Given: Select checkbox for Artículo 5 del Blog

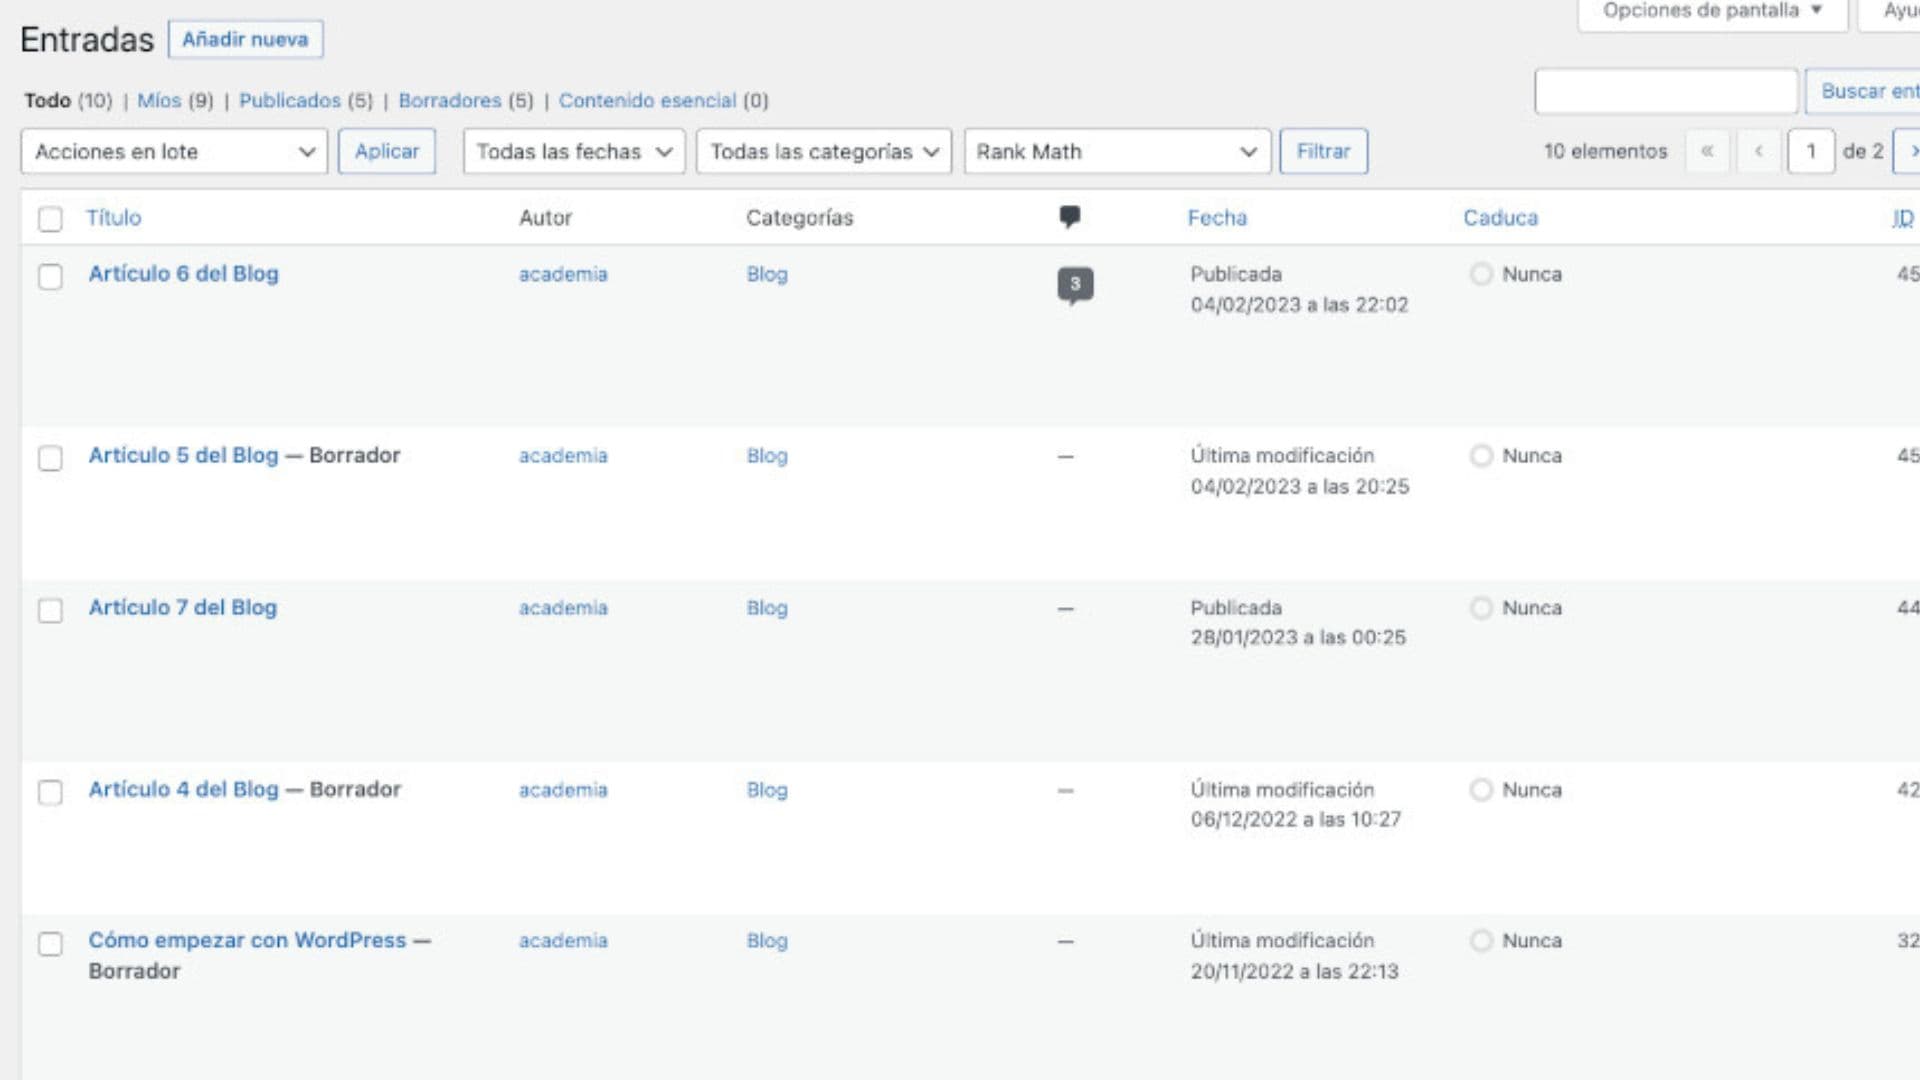Looking at the screenshot, I should click(51, 458).
